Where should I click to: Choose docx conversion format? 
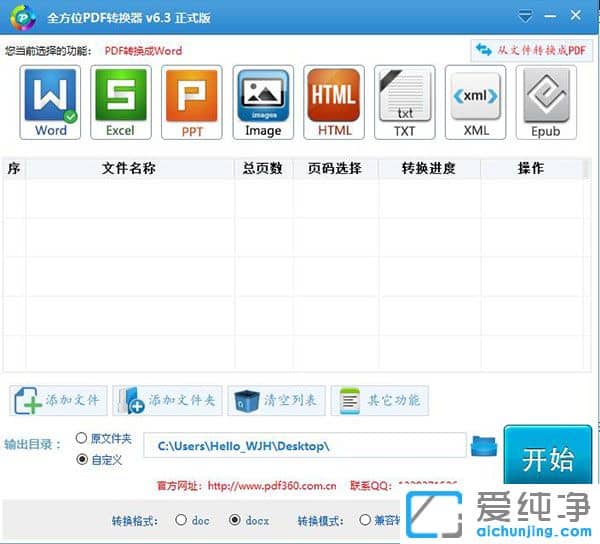click(235, 520)
